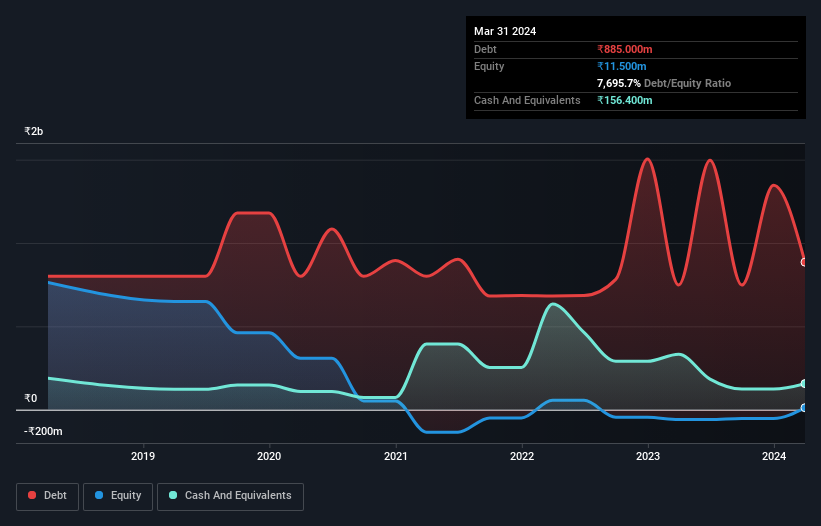Click the 2022 x-axis label
The image size is (821, 526).
522,456
